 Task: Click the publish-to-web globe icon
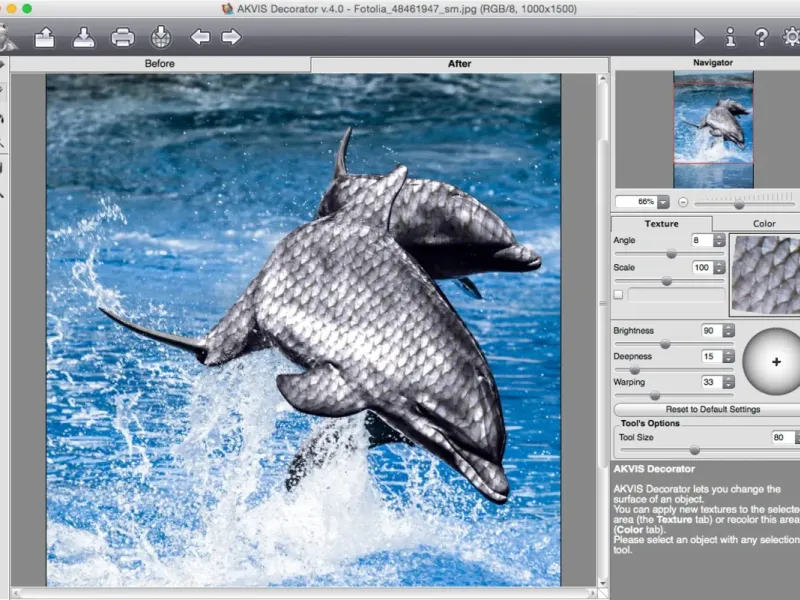tap(161, 38)
